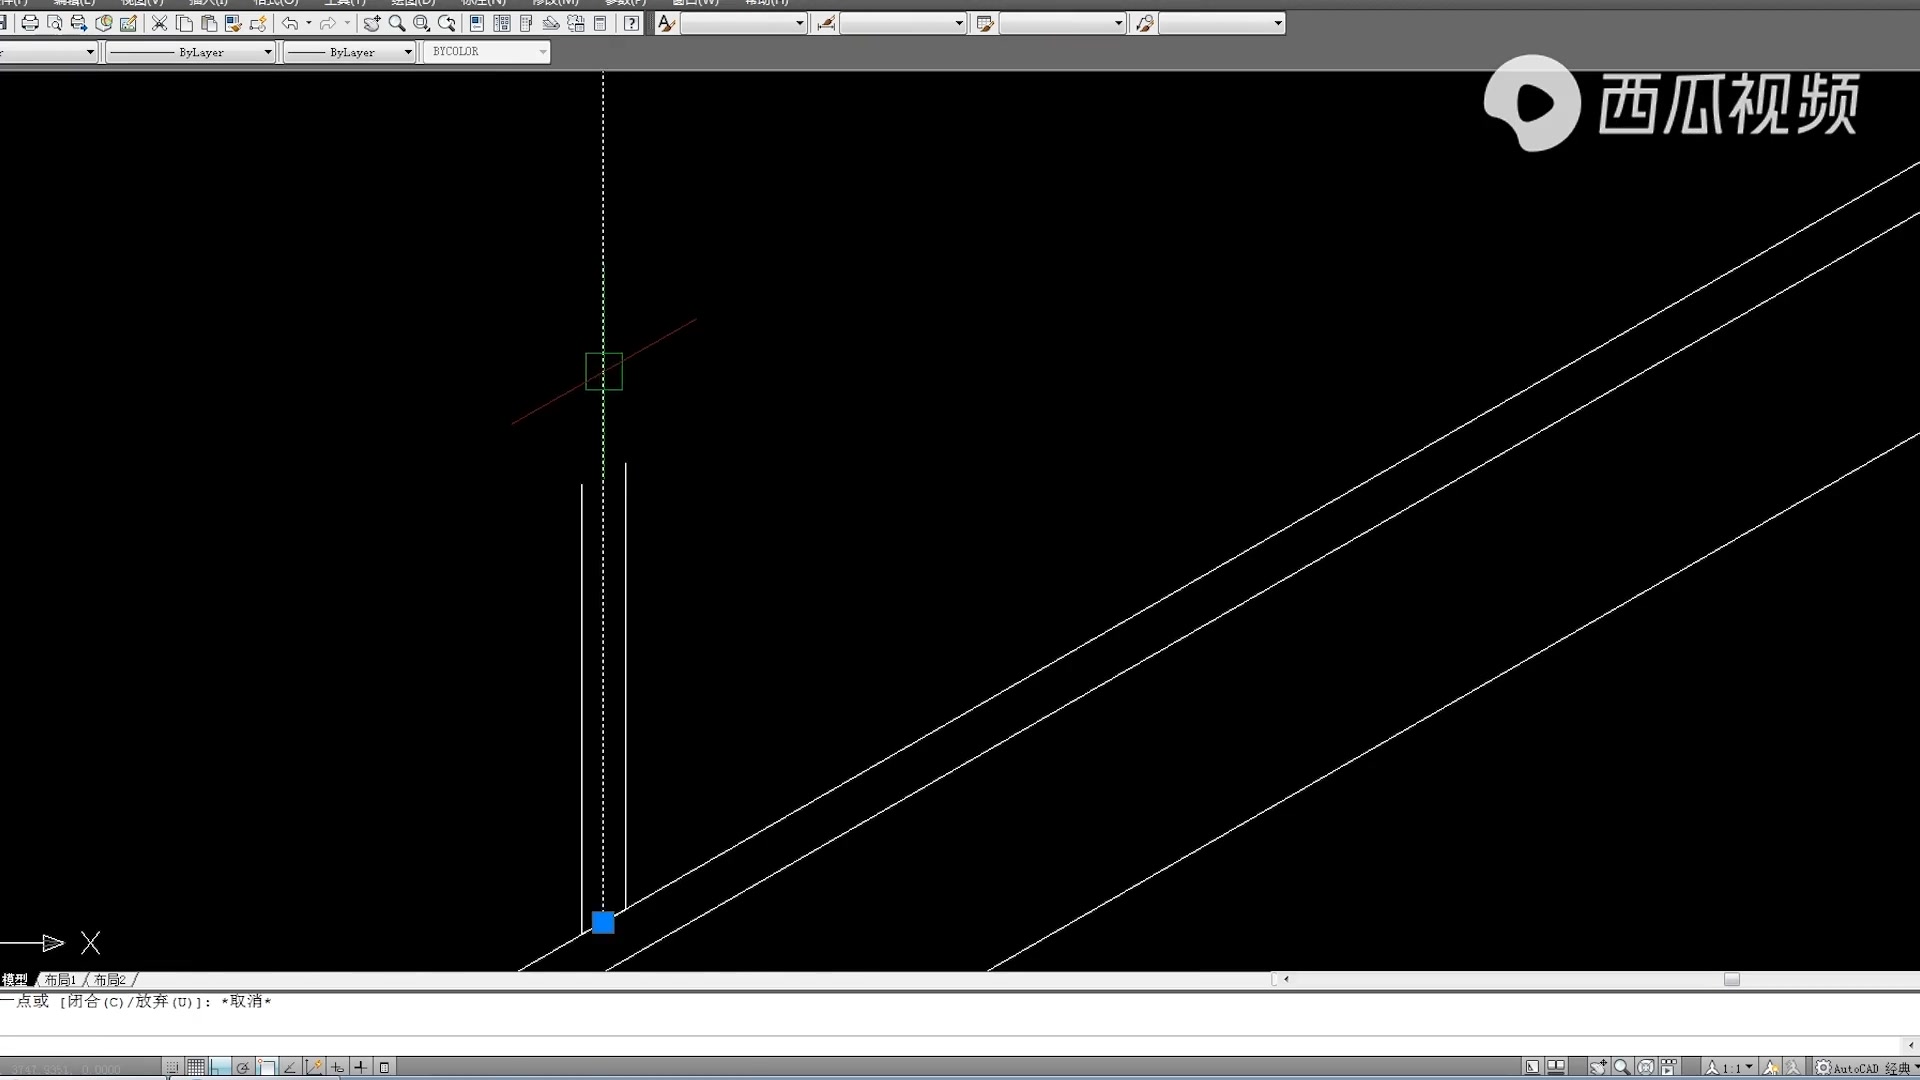
Task: Toggle Lineweight display in status bar
Action: coord(361,1067)
